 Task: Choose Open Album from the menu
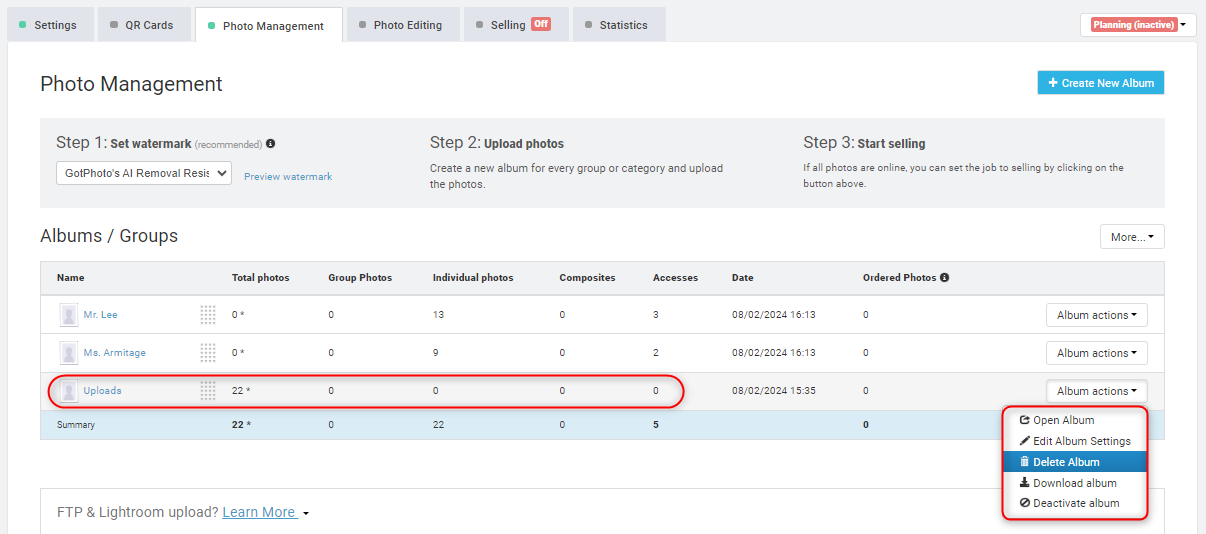[x=1075, y=420]
